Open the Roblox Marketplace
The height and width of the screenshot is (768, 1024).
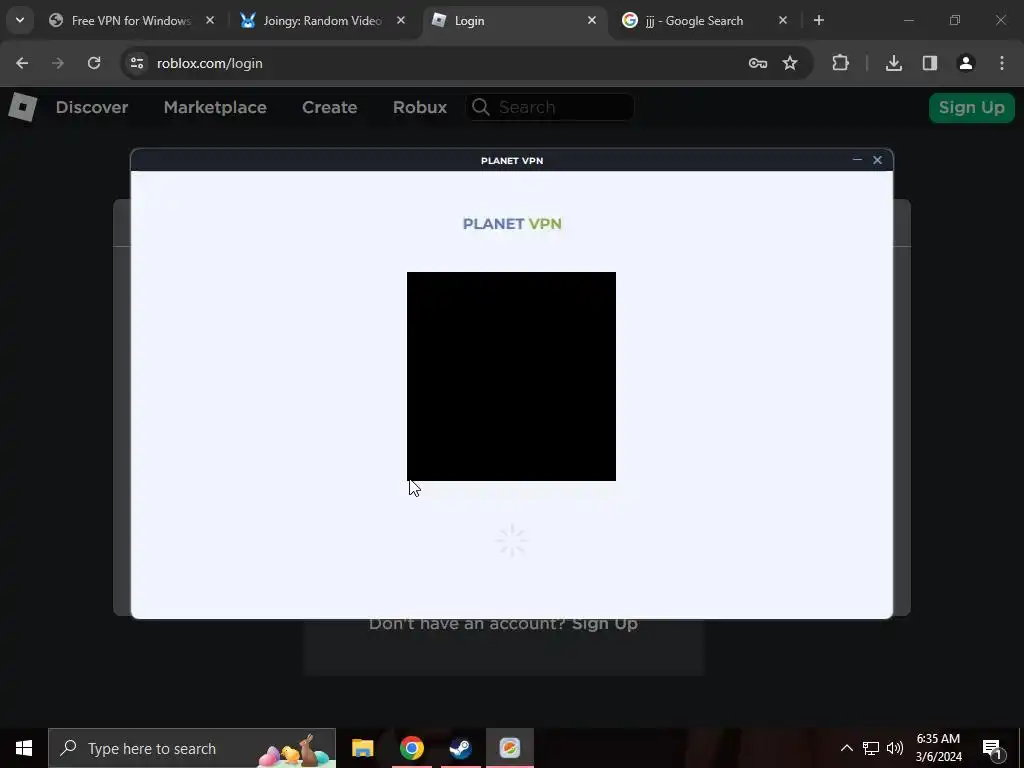click(215, 107)
